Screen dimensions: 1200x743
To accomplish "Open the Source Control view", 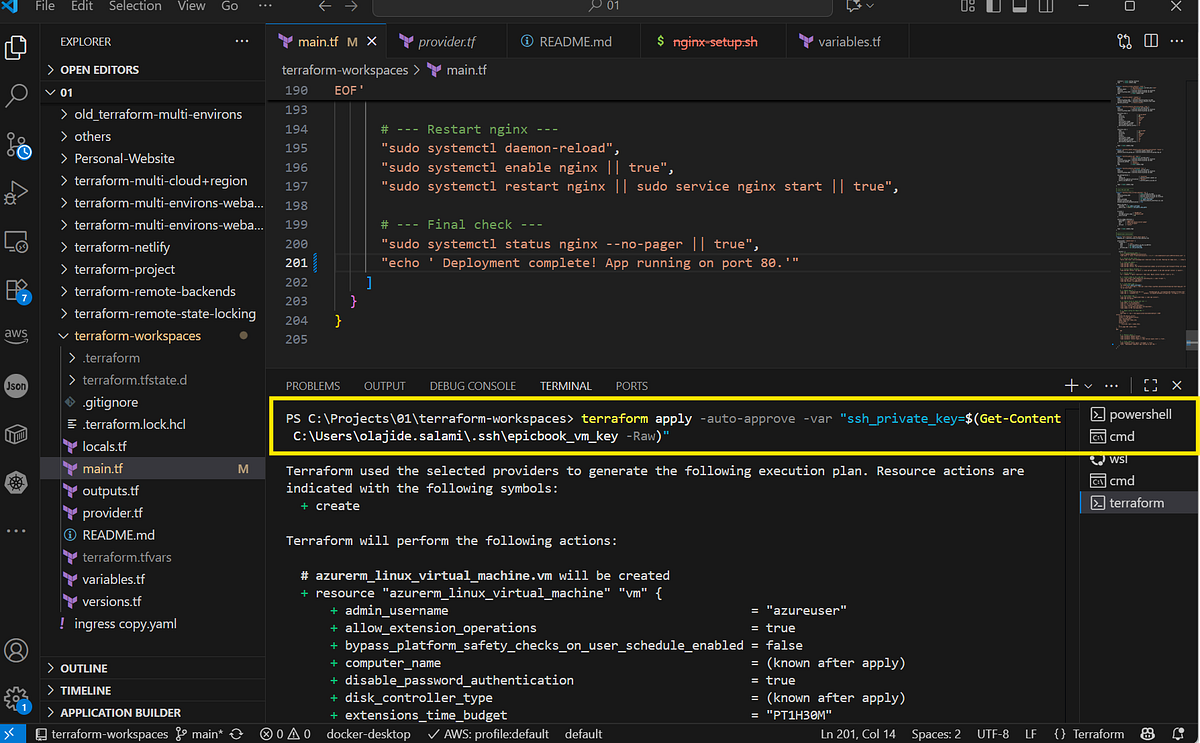I will pos(16,146).
